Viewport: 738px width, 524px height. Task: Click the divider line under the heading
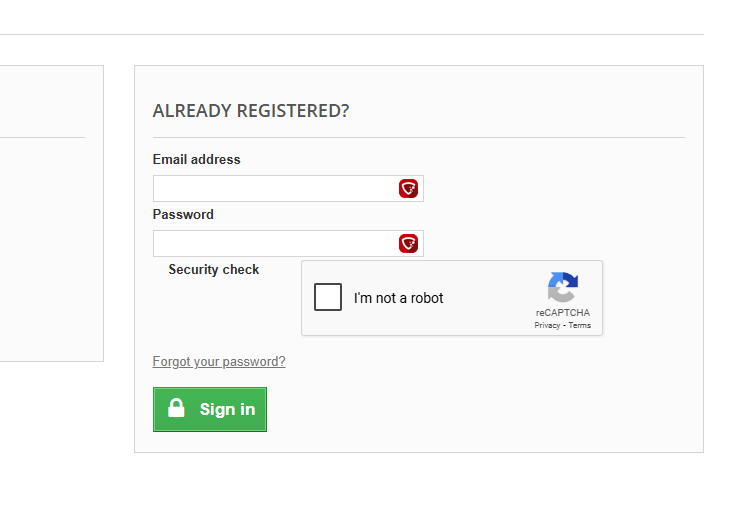click(419, 137)
